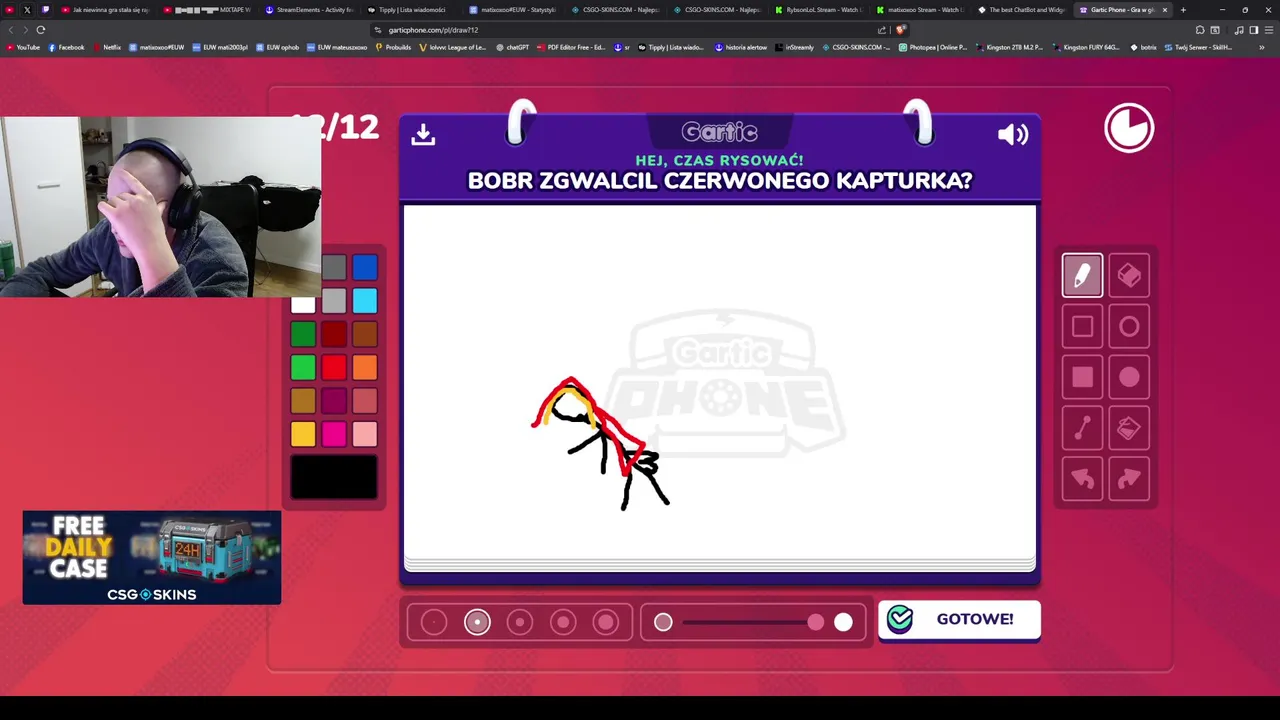Choose the filled circle shape tool

pyautogui.click(x=1129, y=377)
